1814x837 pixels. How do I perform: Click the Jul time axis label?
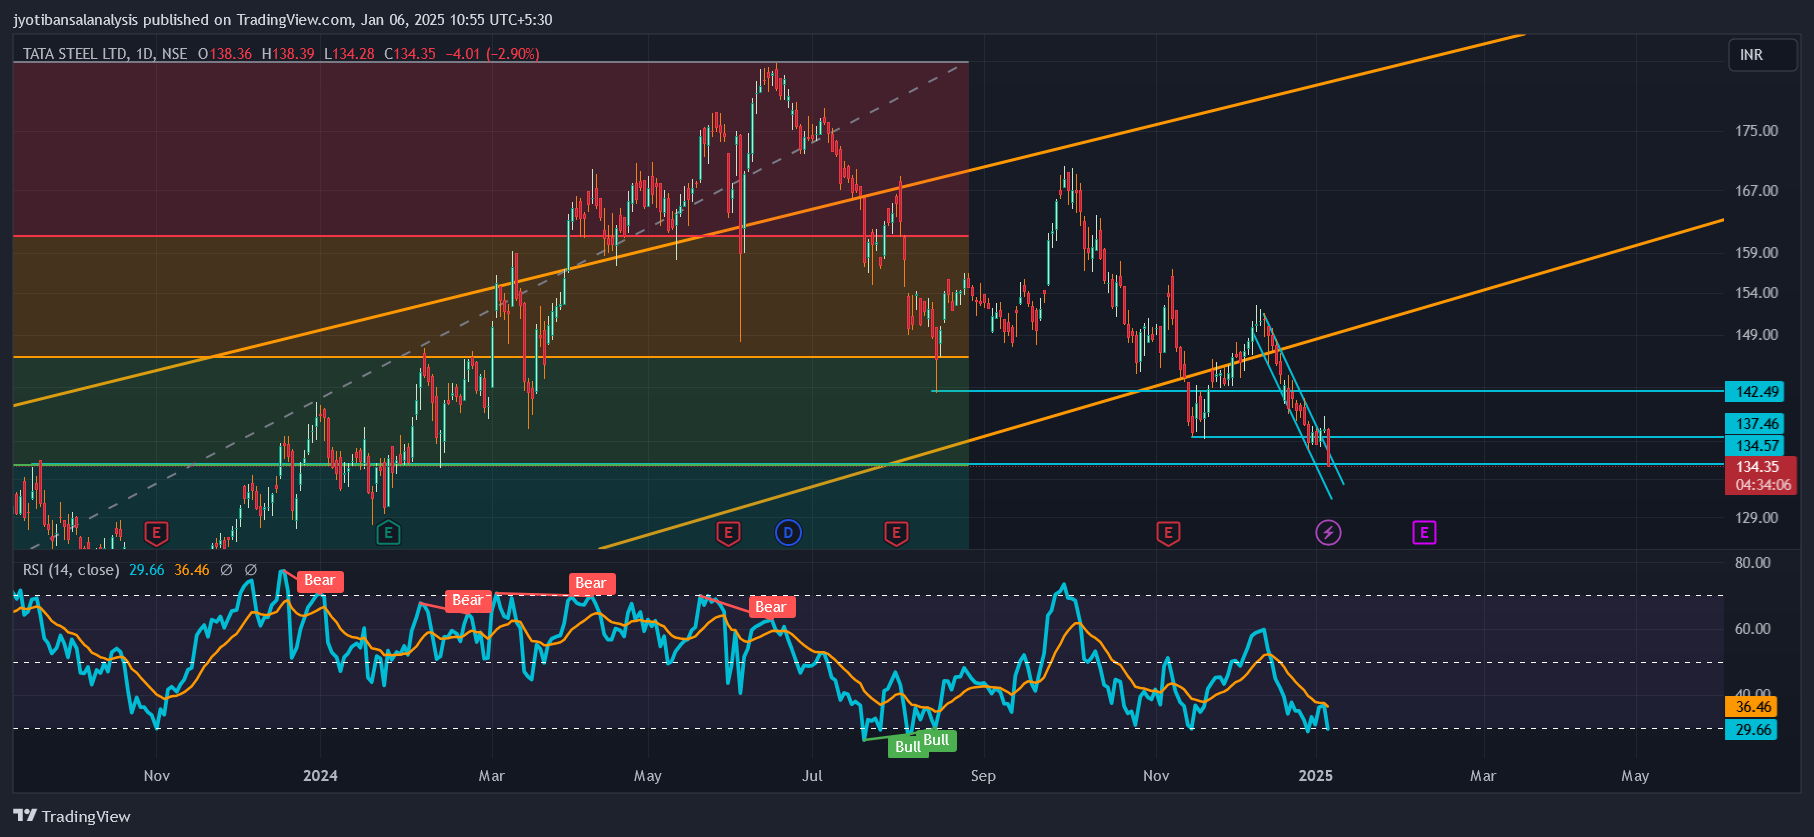812,776
